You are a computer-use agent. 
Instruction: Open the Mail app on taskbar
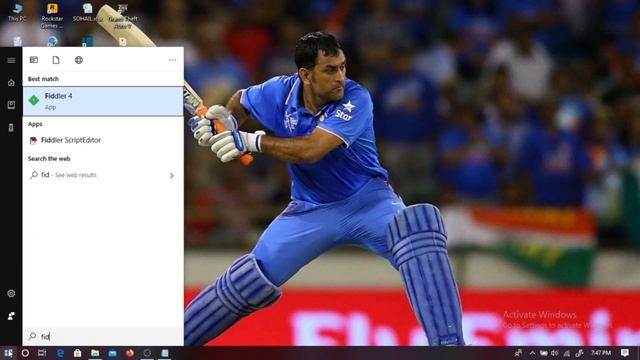[113, 353]
